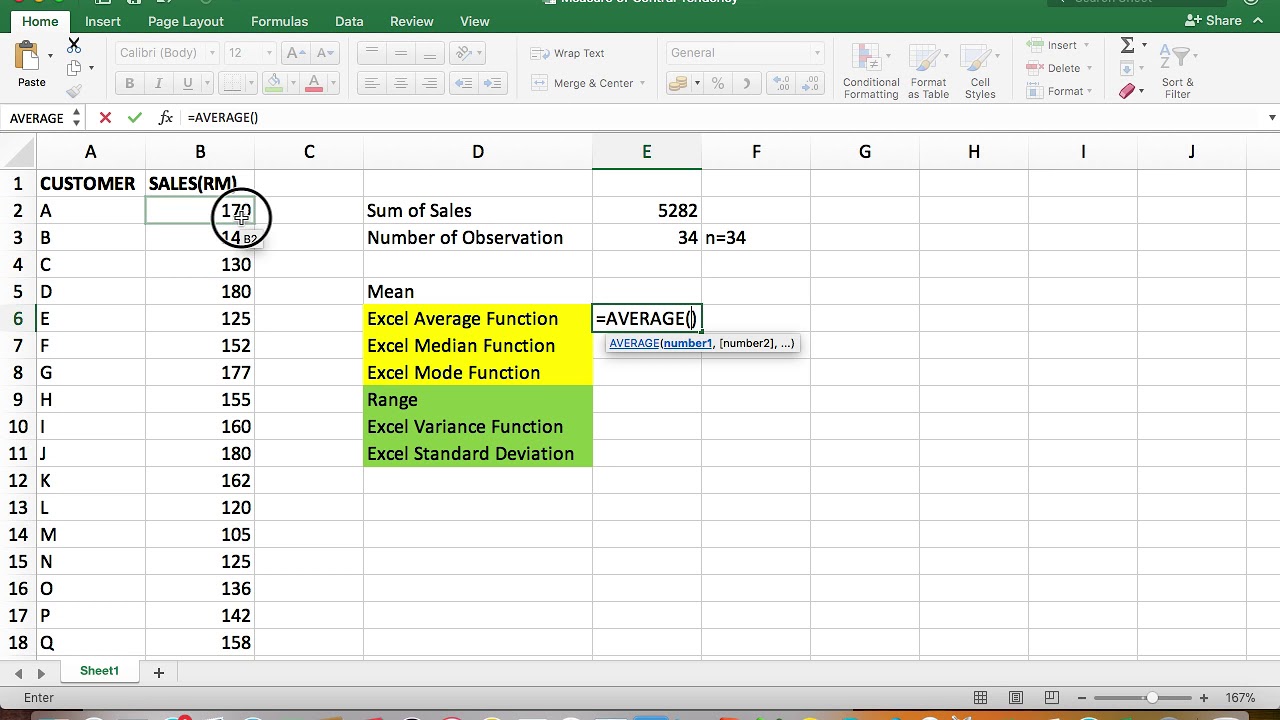Open the Data ribbon tab
This screenshot has height=720, width=1280.
(x=349, y=21)
